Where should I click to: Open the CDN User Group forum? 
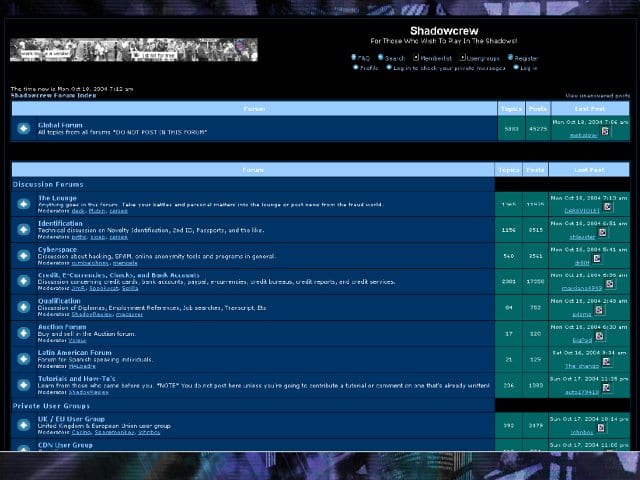coord(65,445)
